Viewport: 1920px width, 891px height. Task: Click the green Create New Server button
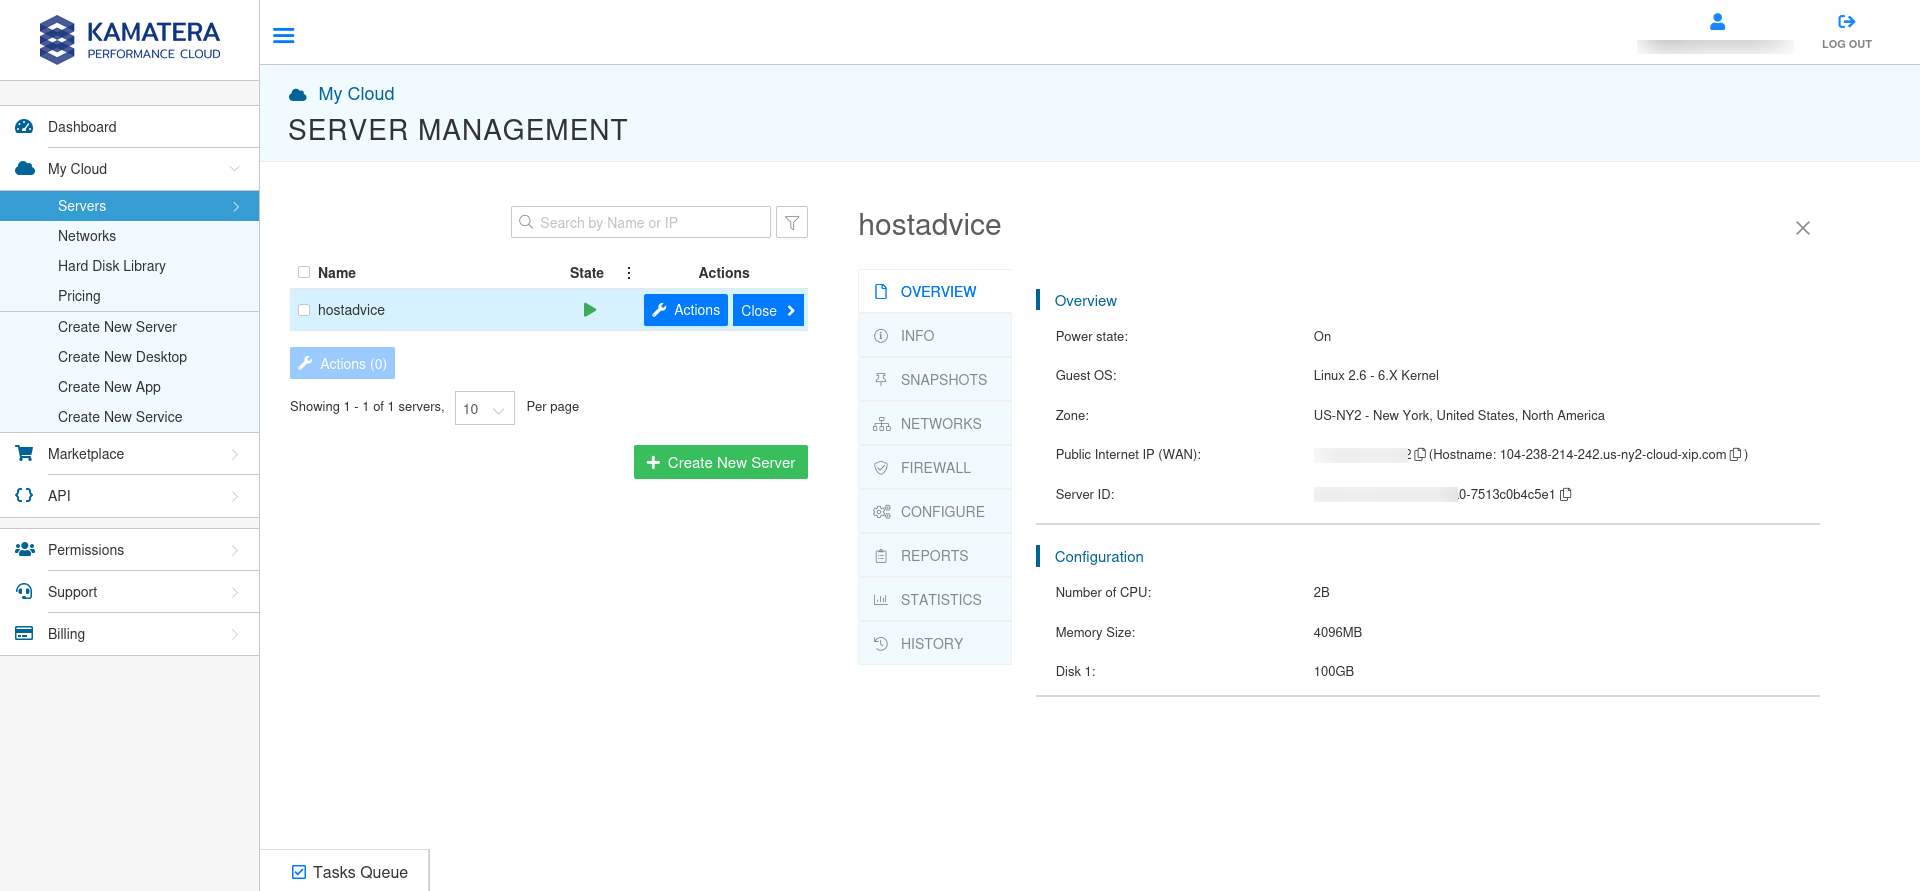721,462
